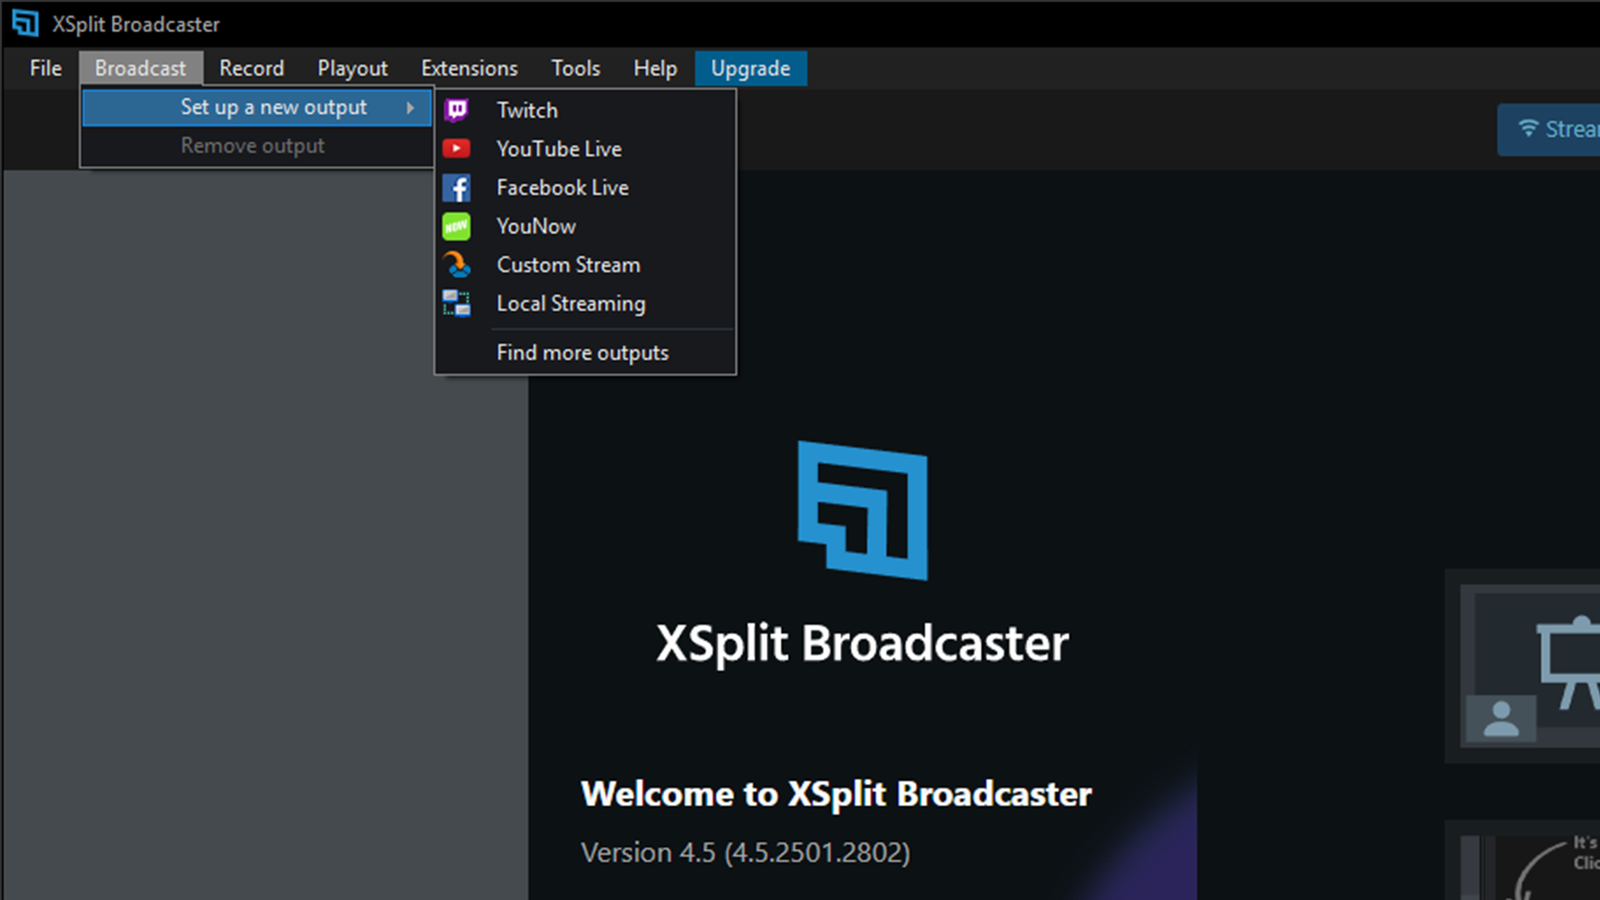Click the XSplit Broadcaster title bar logo
The image size is (1600, 900).
click(25, 23)
